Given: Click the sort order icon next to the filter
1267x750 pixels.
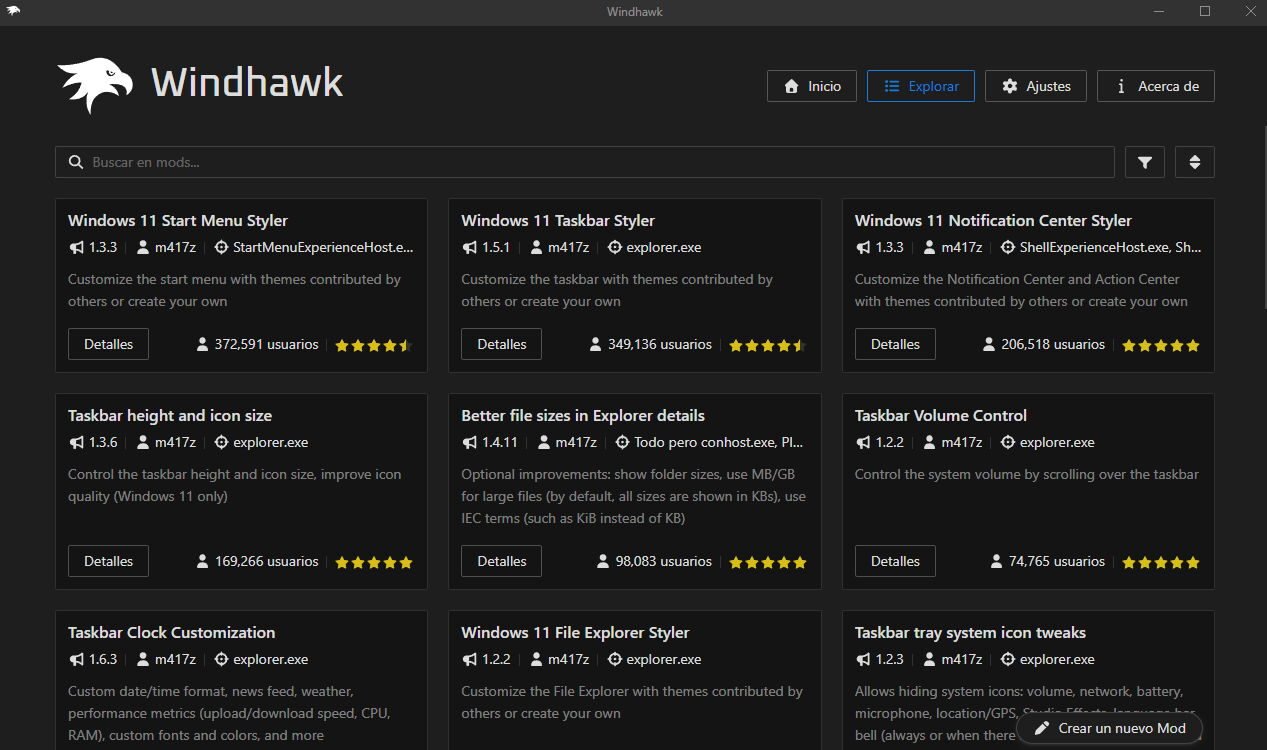Looking at the screenshot, I should coord(1194,161).
